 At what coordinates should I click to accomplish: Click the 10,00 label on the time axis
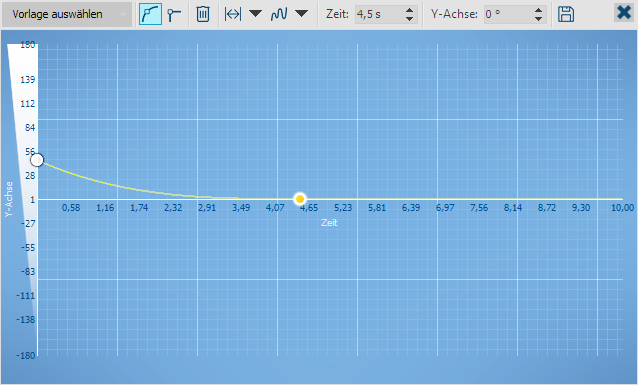623,208
